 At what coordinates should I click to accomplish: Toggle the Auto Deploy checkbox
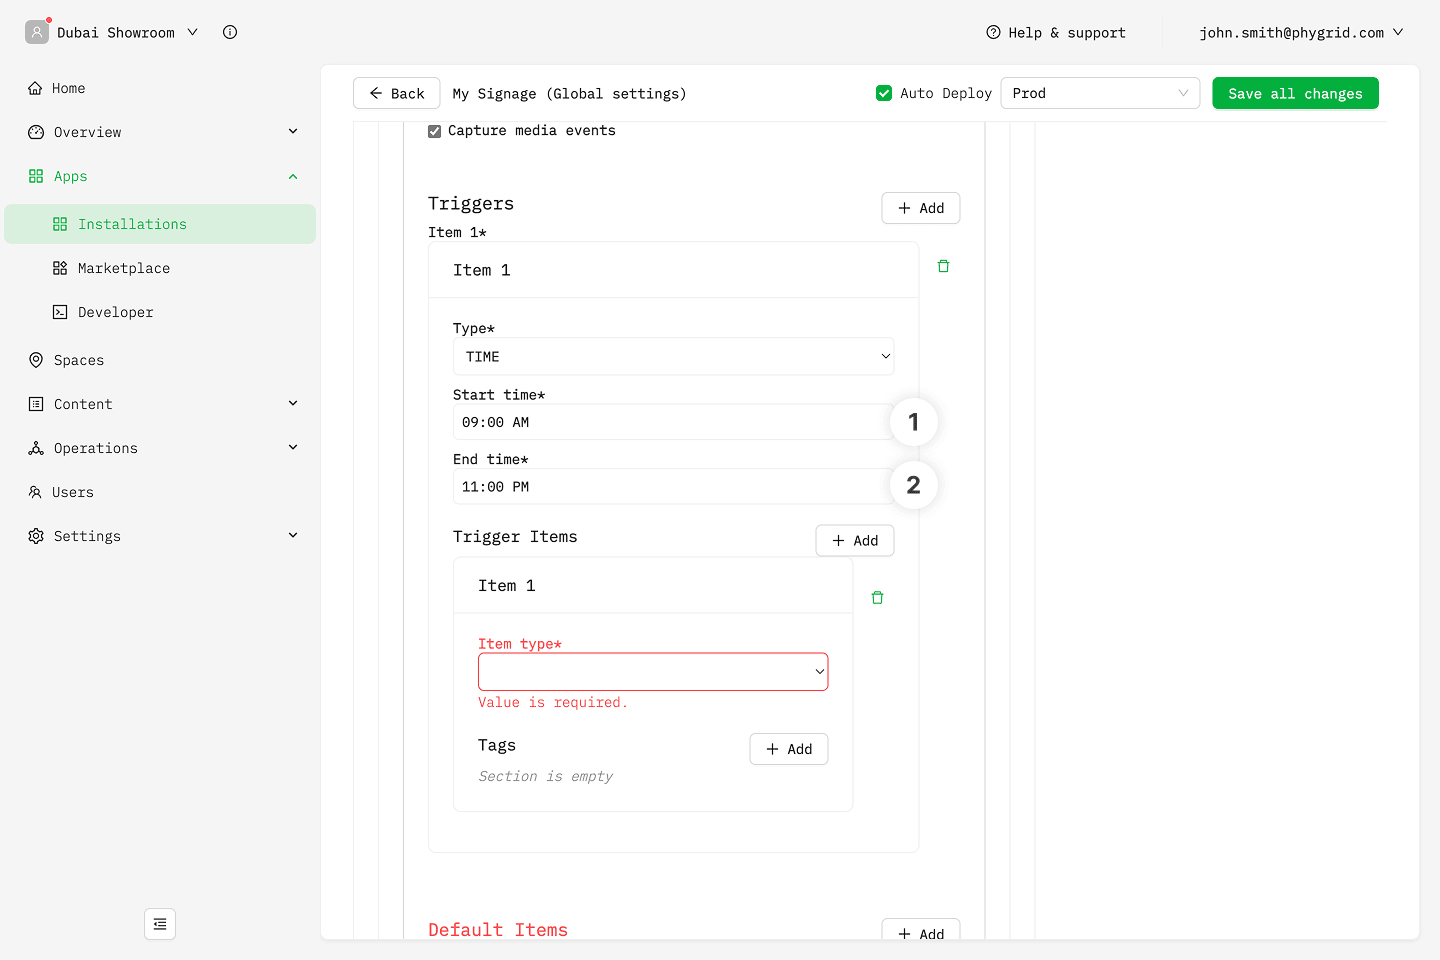(x=884, y=93)
